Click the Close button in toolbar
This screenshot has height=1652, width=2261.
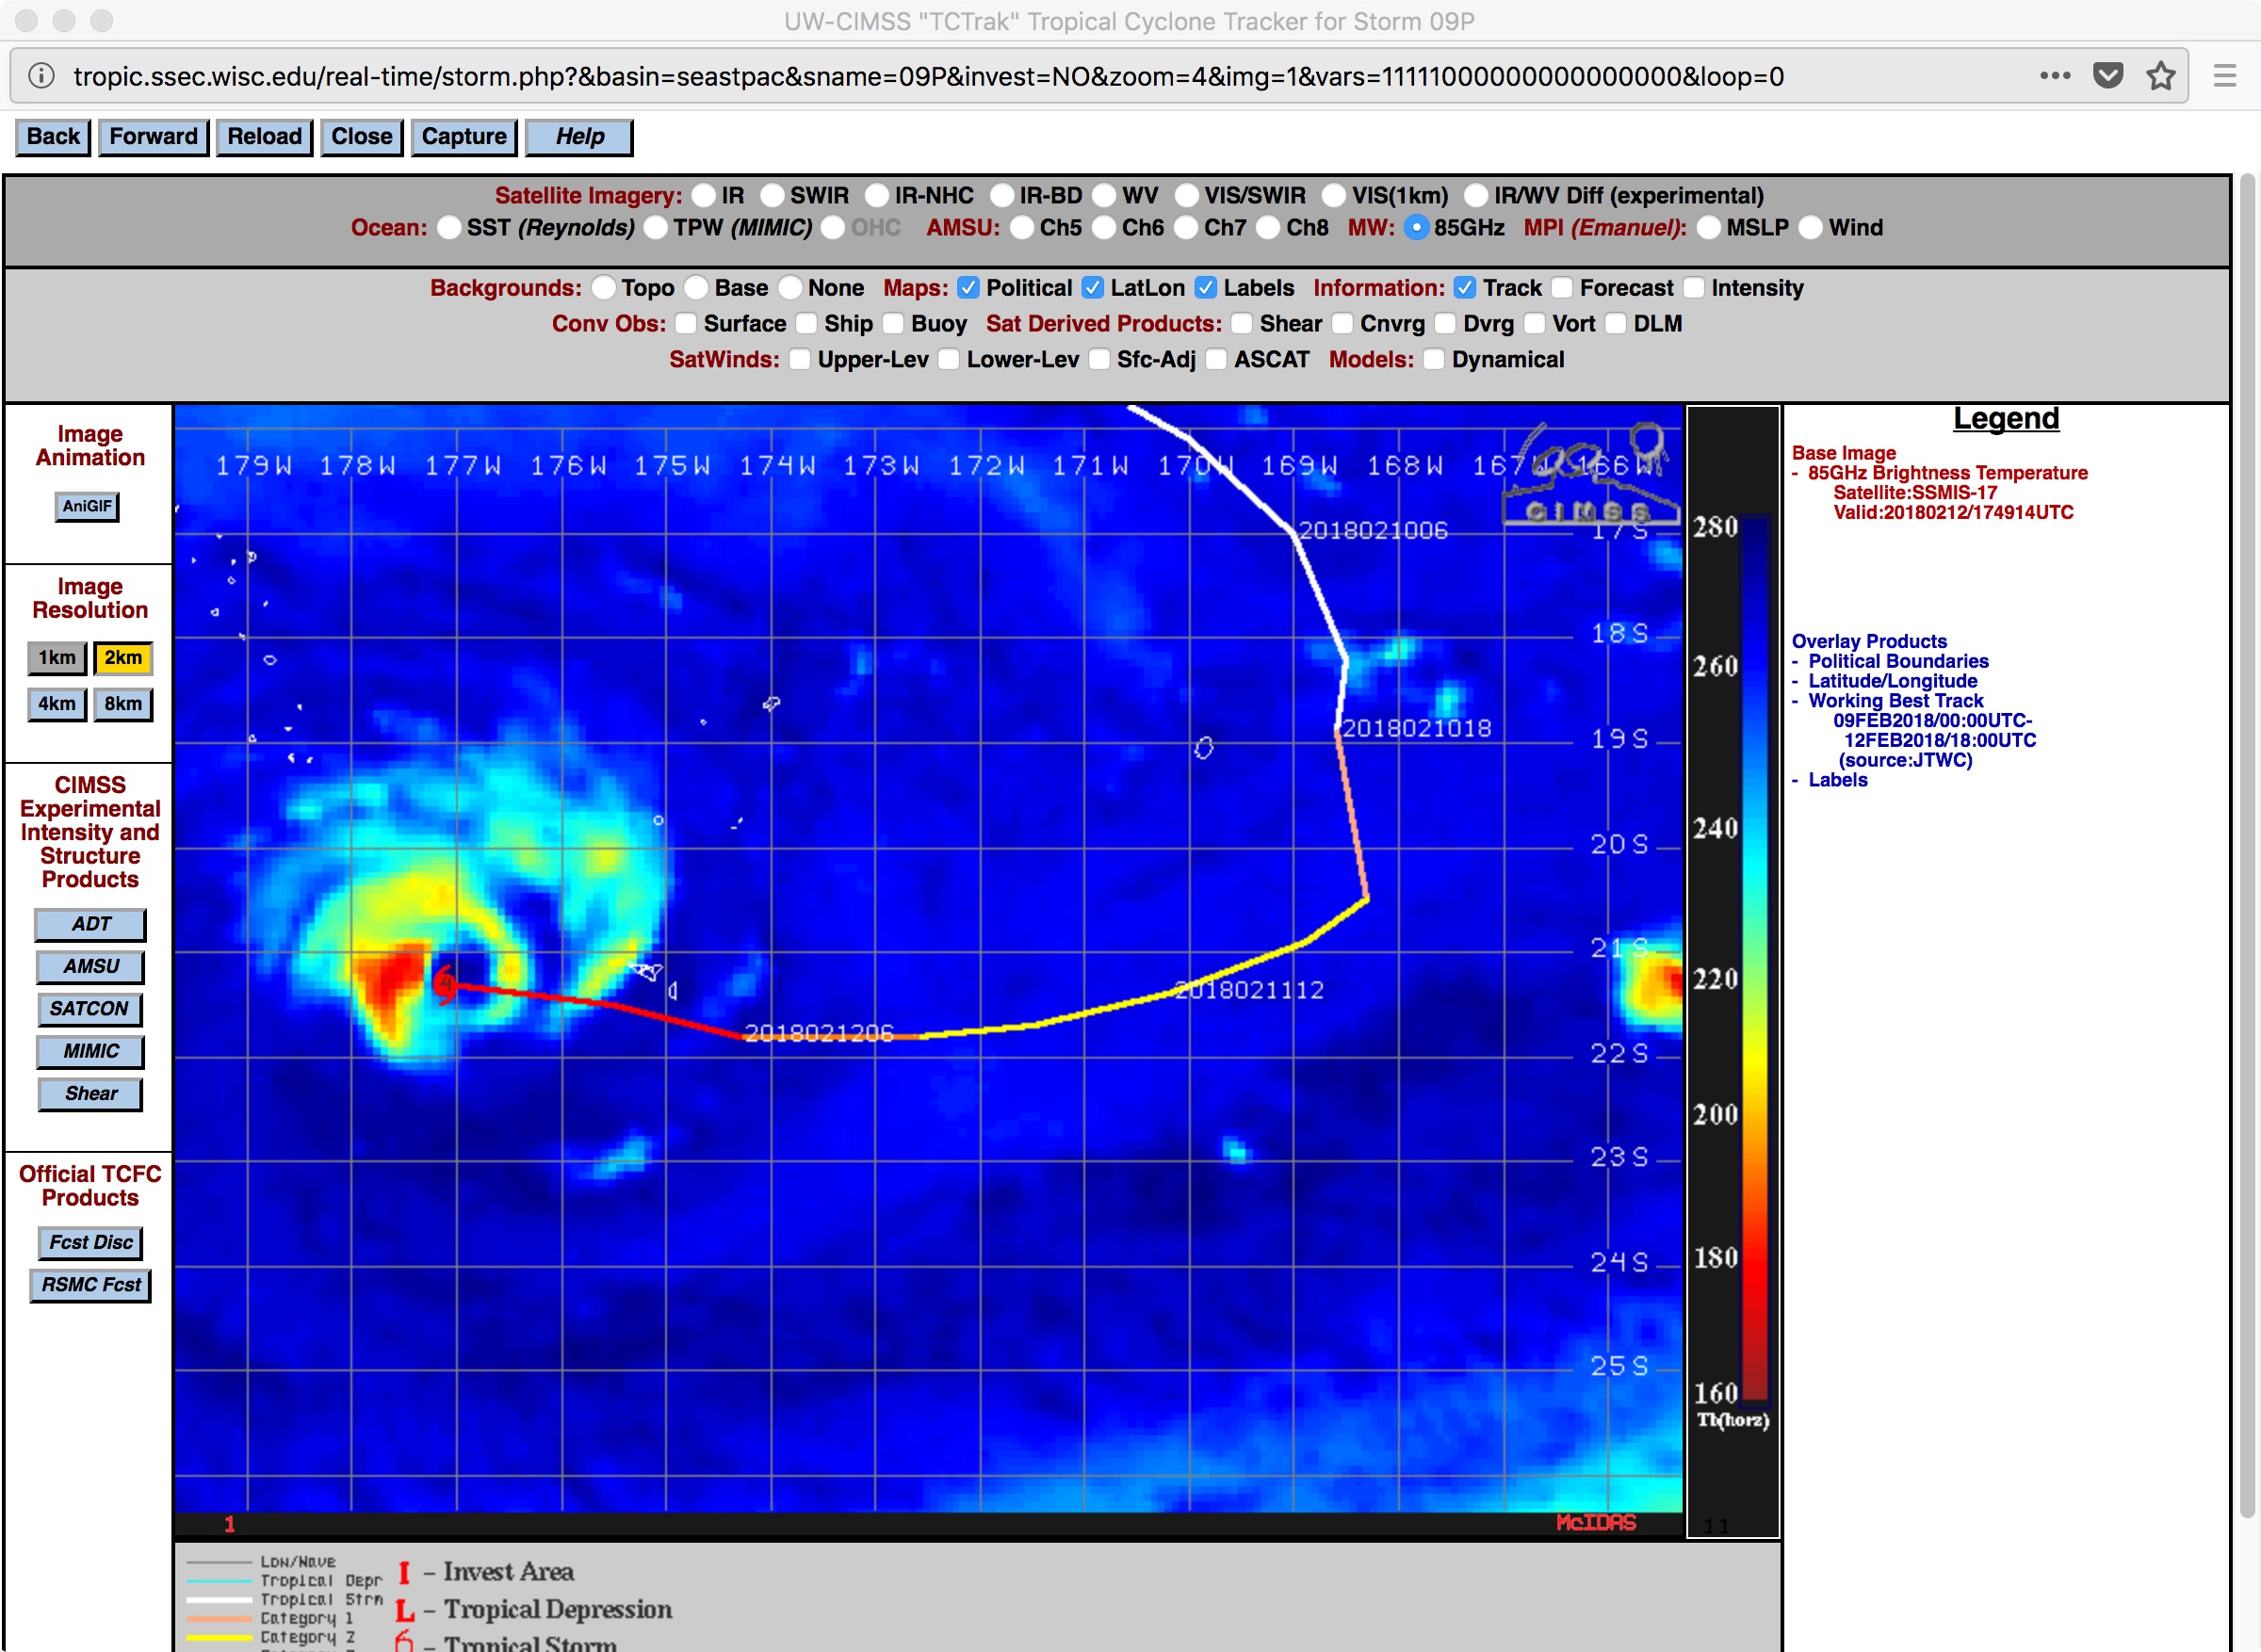(x=362, y=137)
